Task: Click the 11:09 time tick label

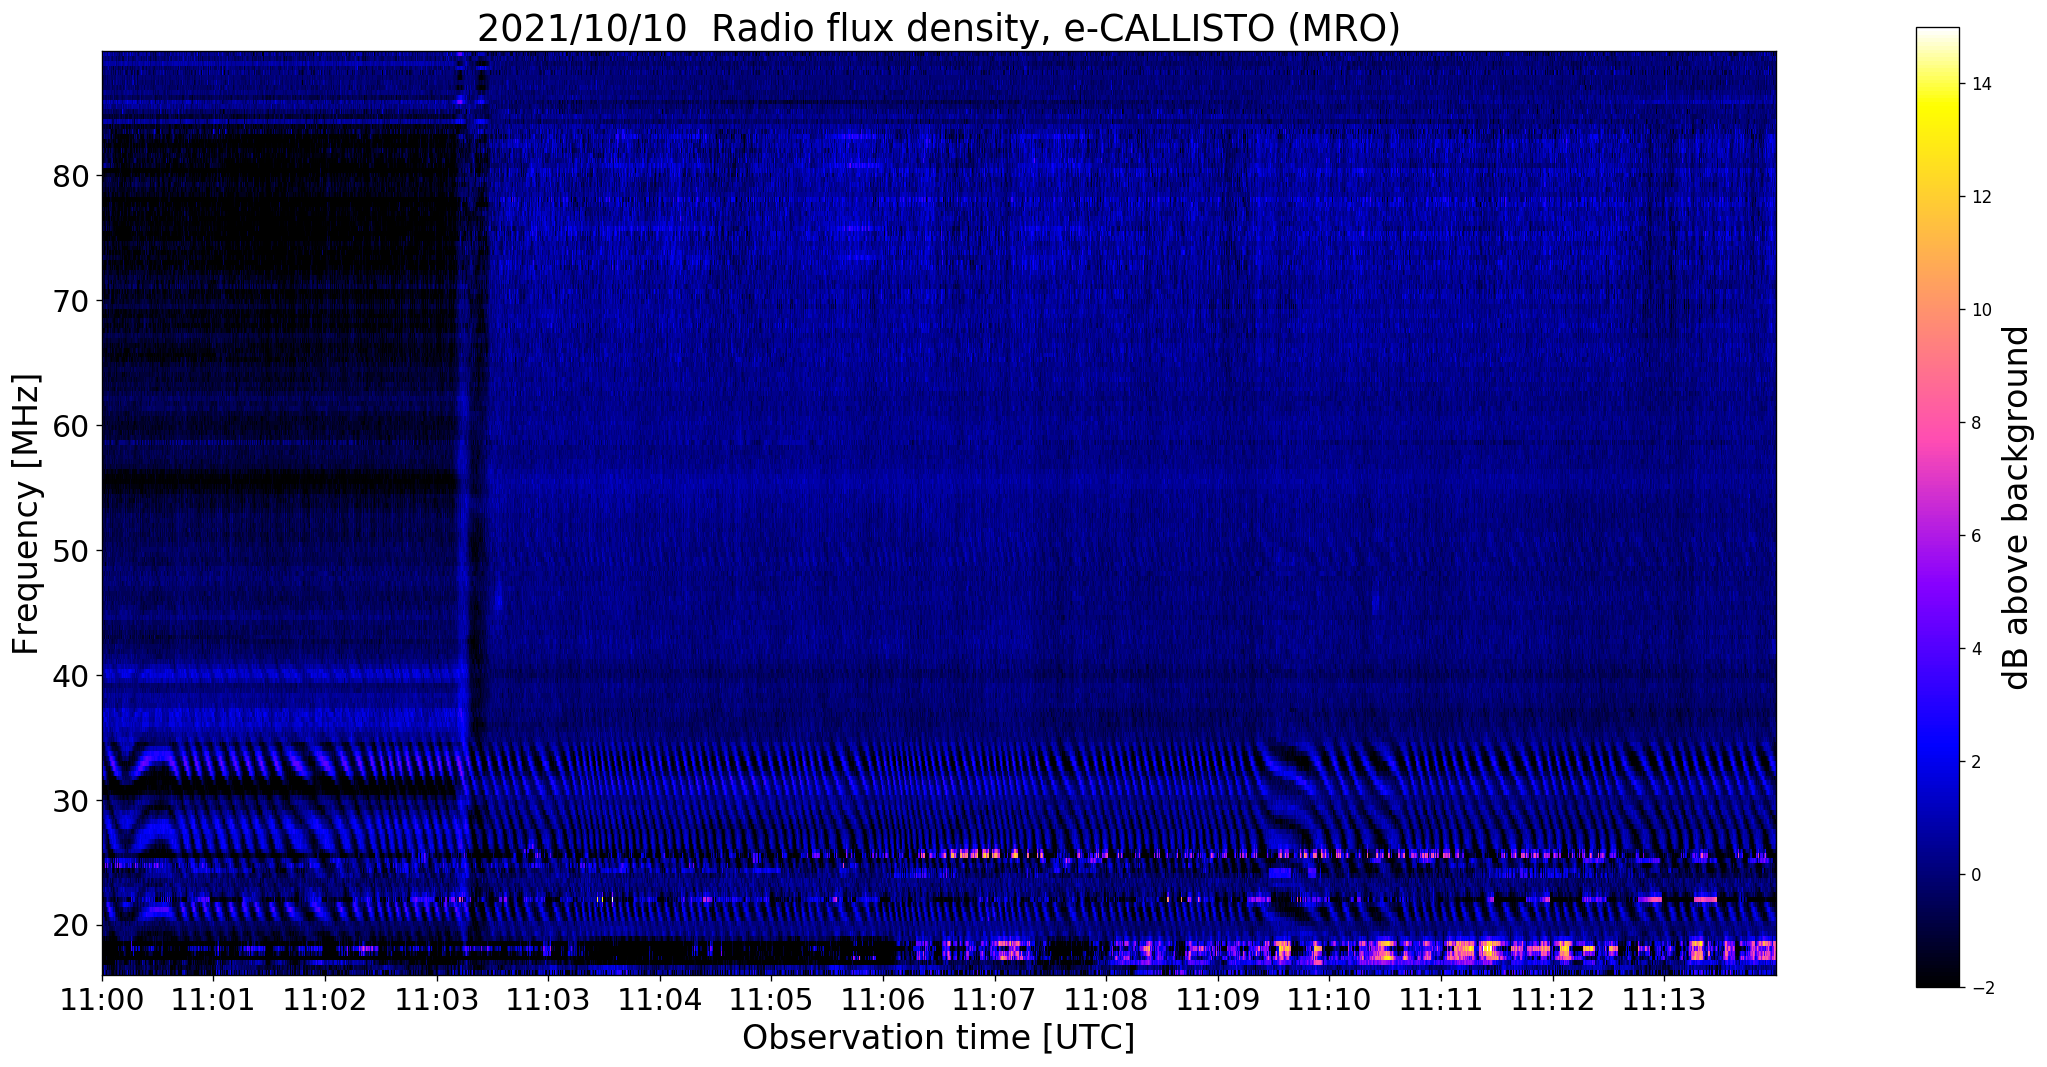Action: click(1217, 999)
